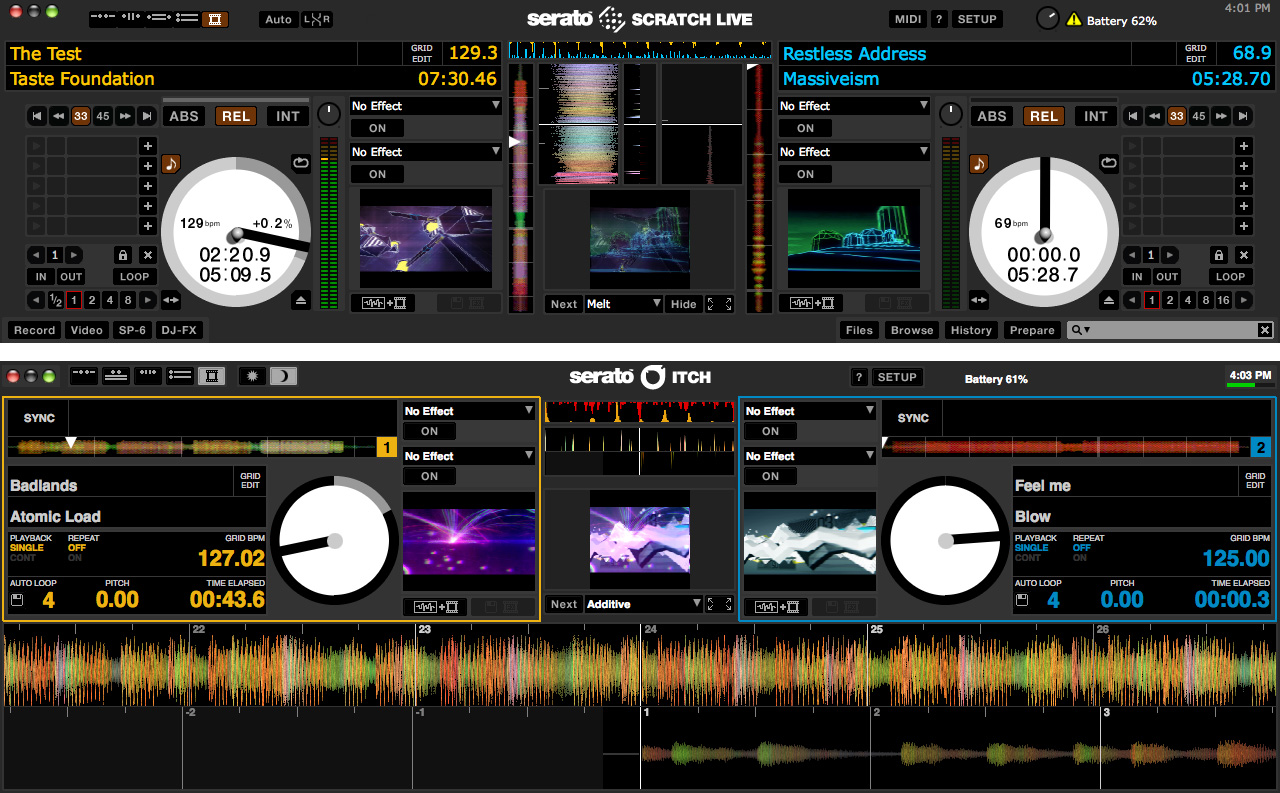Click the loop lock padlock on left deck
Viewport: 1280px width, 793px height.
click(122, 255)
